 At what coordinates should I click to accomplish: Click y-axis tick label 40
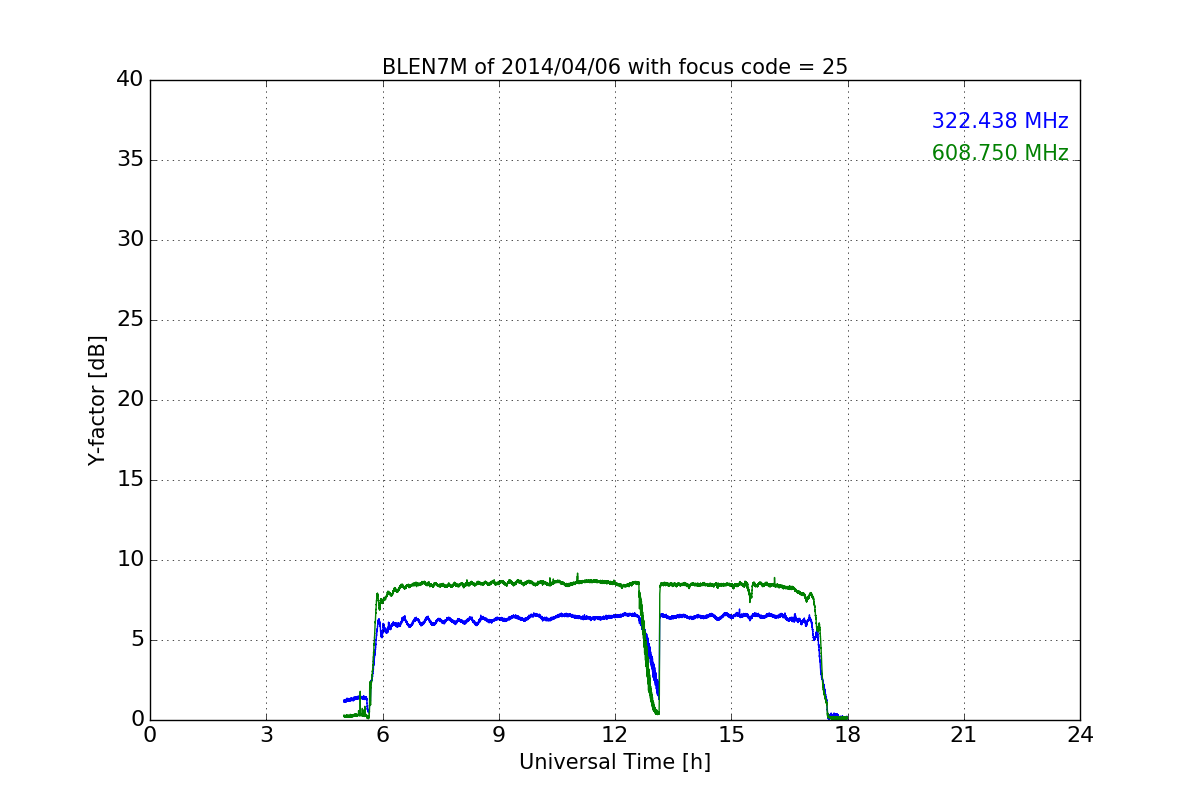(130, 80)
